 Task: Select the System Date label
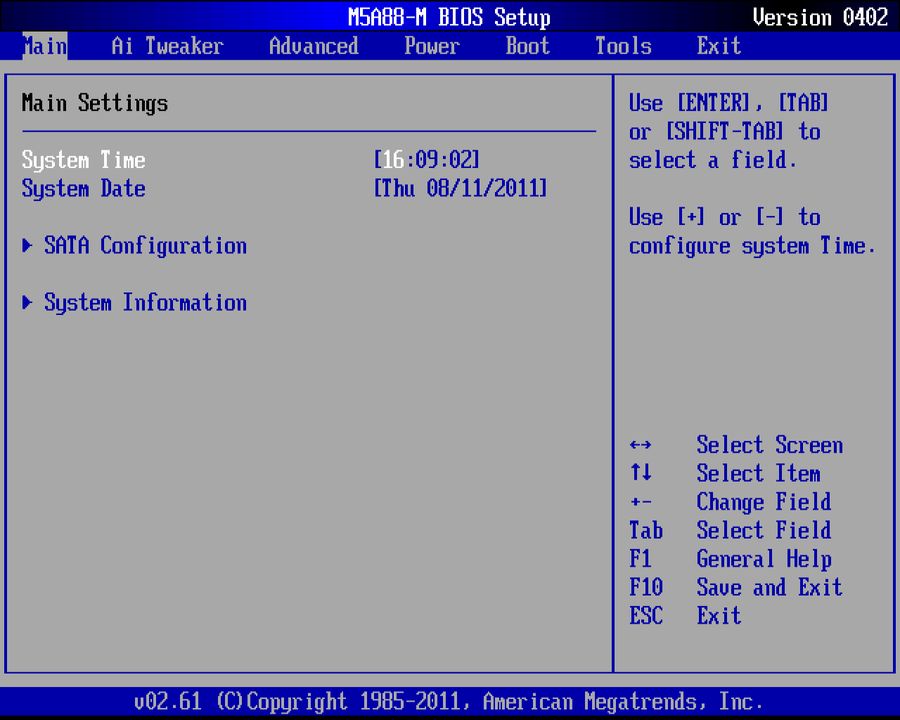tap(83, 189)
